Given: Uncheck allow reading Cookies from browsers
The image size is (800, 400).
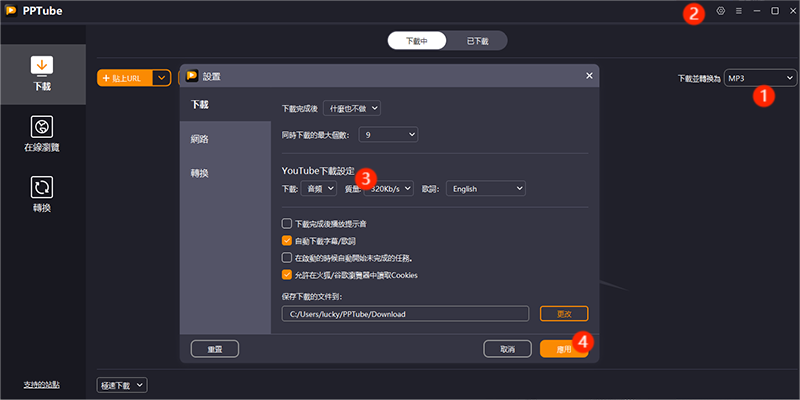Looking at the screenshot, I should [x=287, y=274].
